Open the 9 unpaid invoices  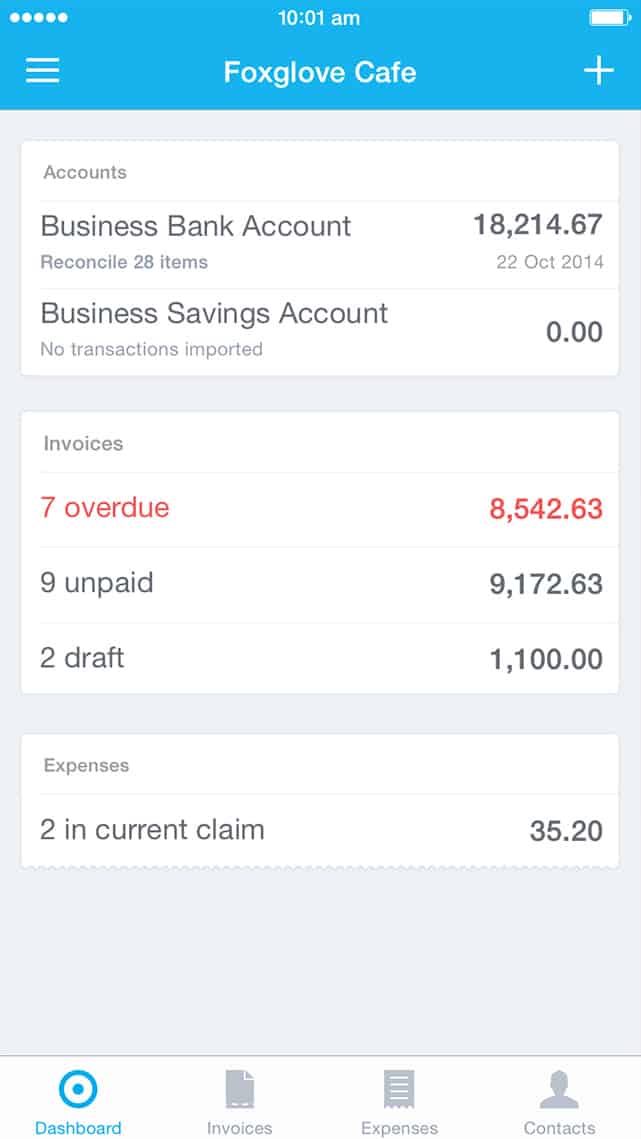320,583
